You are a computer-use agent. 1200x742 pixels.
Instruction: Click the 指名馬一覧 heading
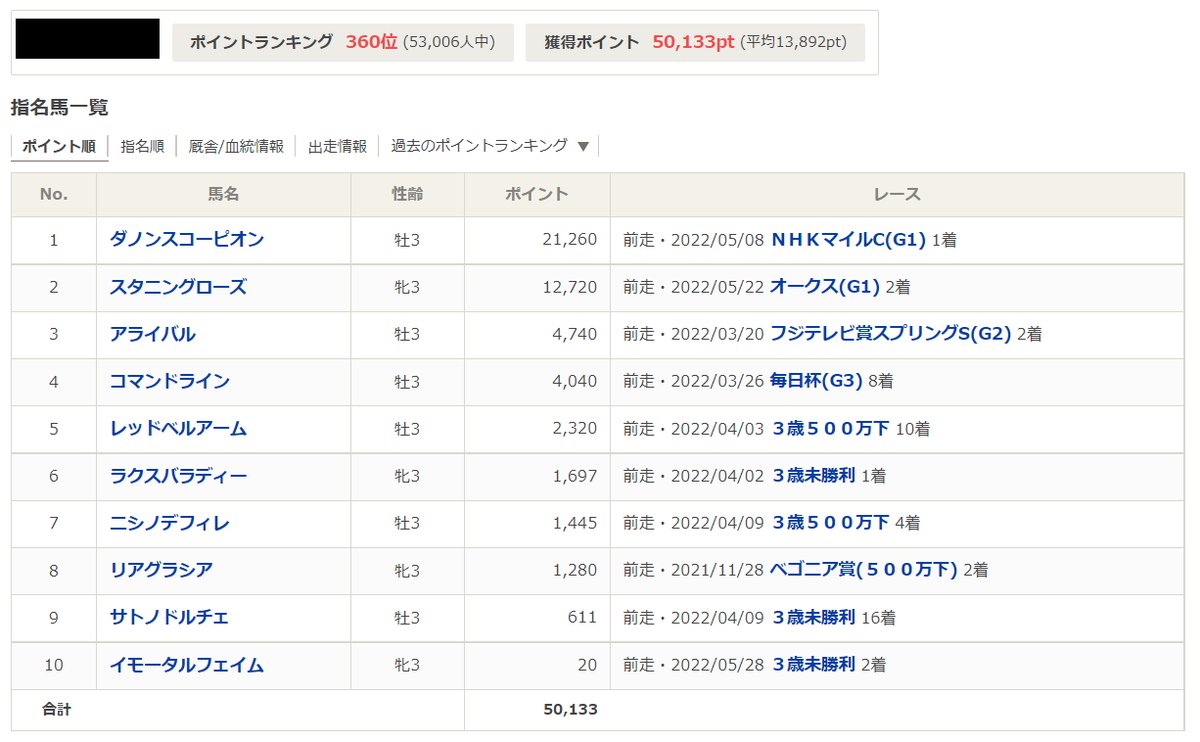click(59, 107)
